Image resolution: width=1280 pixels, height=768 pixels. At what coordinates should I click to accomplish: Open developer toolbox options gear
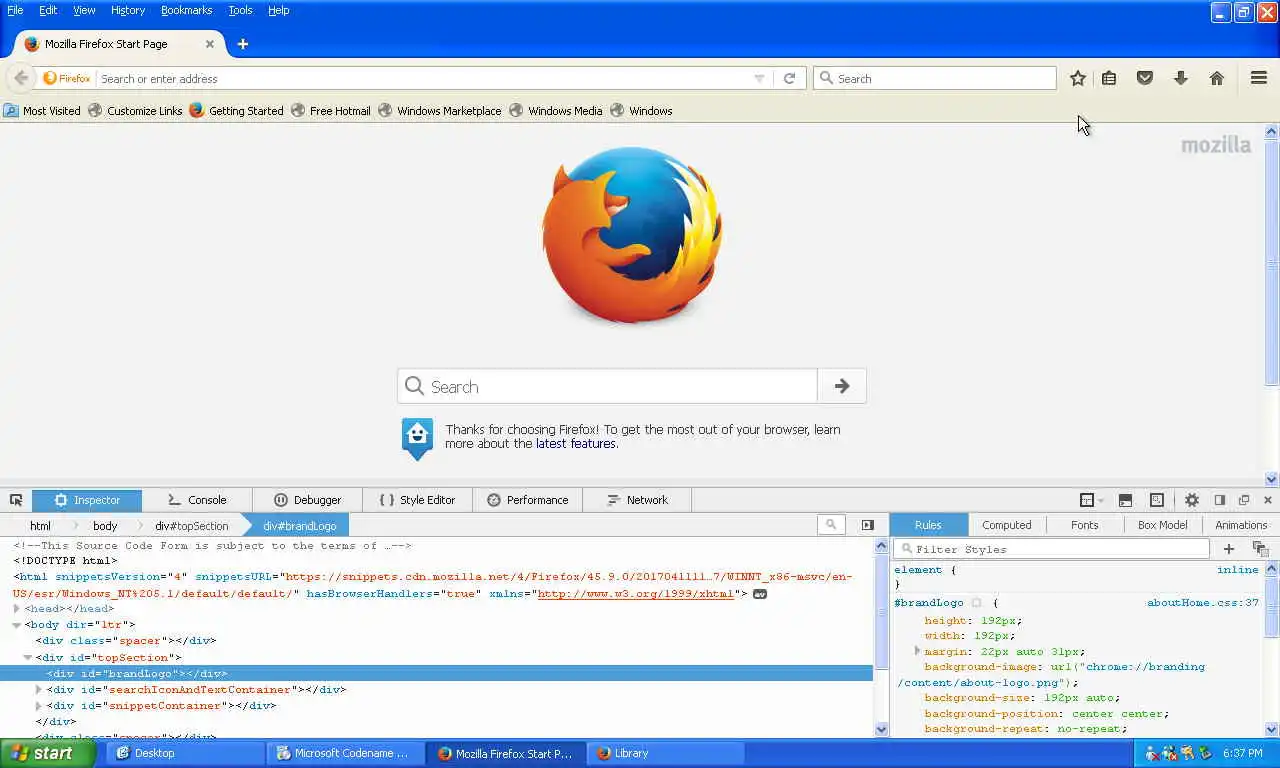(x=1192, y=500)
